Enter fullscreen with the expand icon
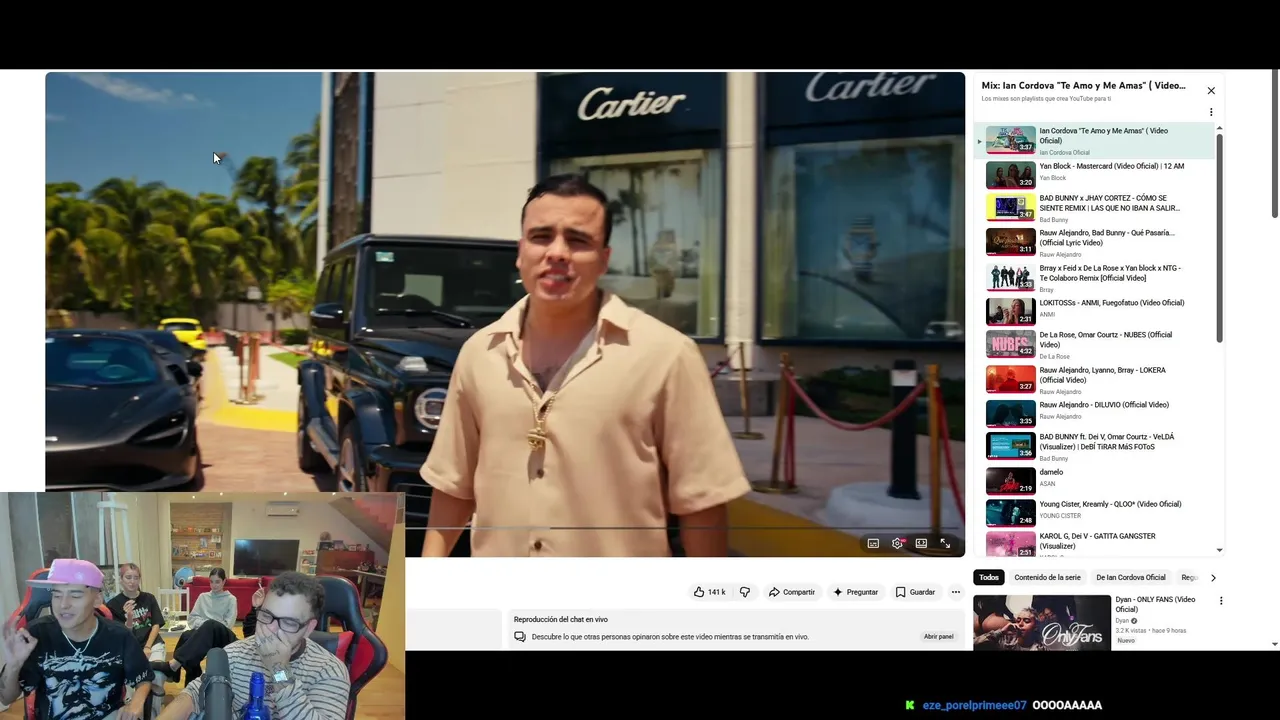Screen dimensions: 1280x720 coord(945,543)
